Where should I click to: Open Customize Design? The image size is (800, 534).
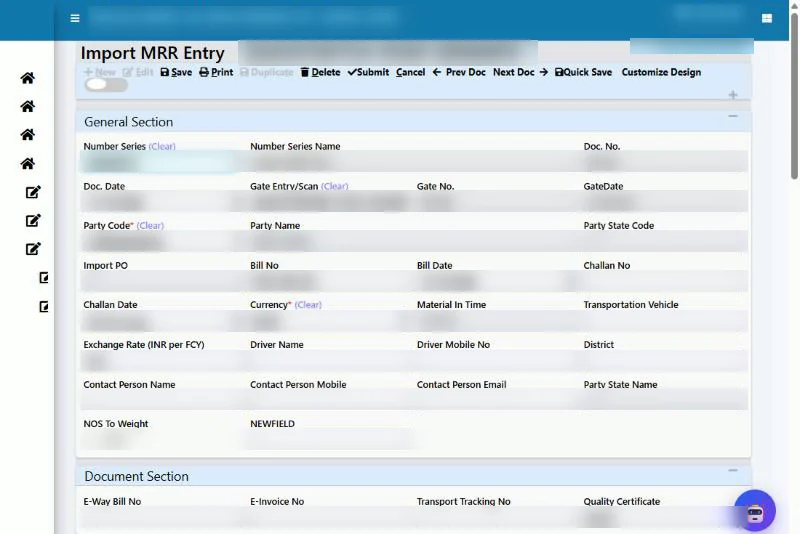(x=661, y=72)
